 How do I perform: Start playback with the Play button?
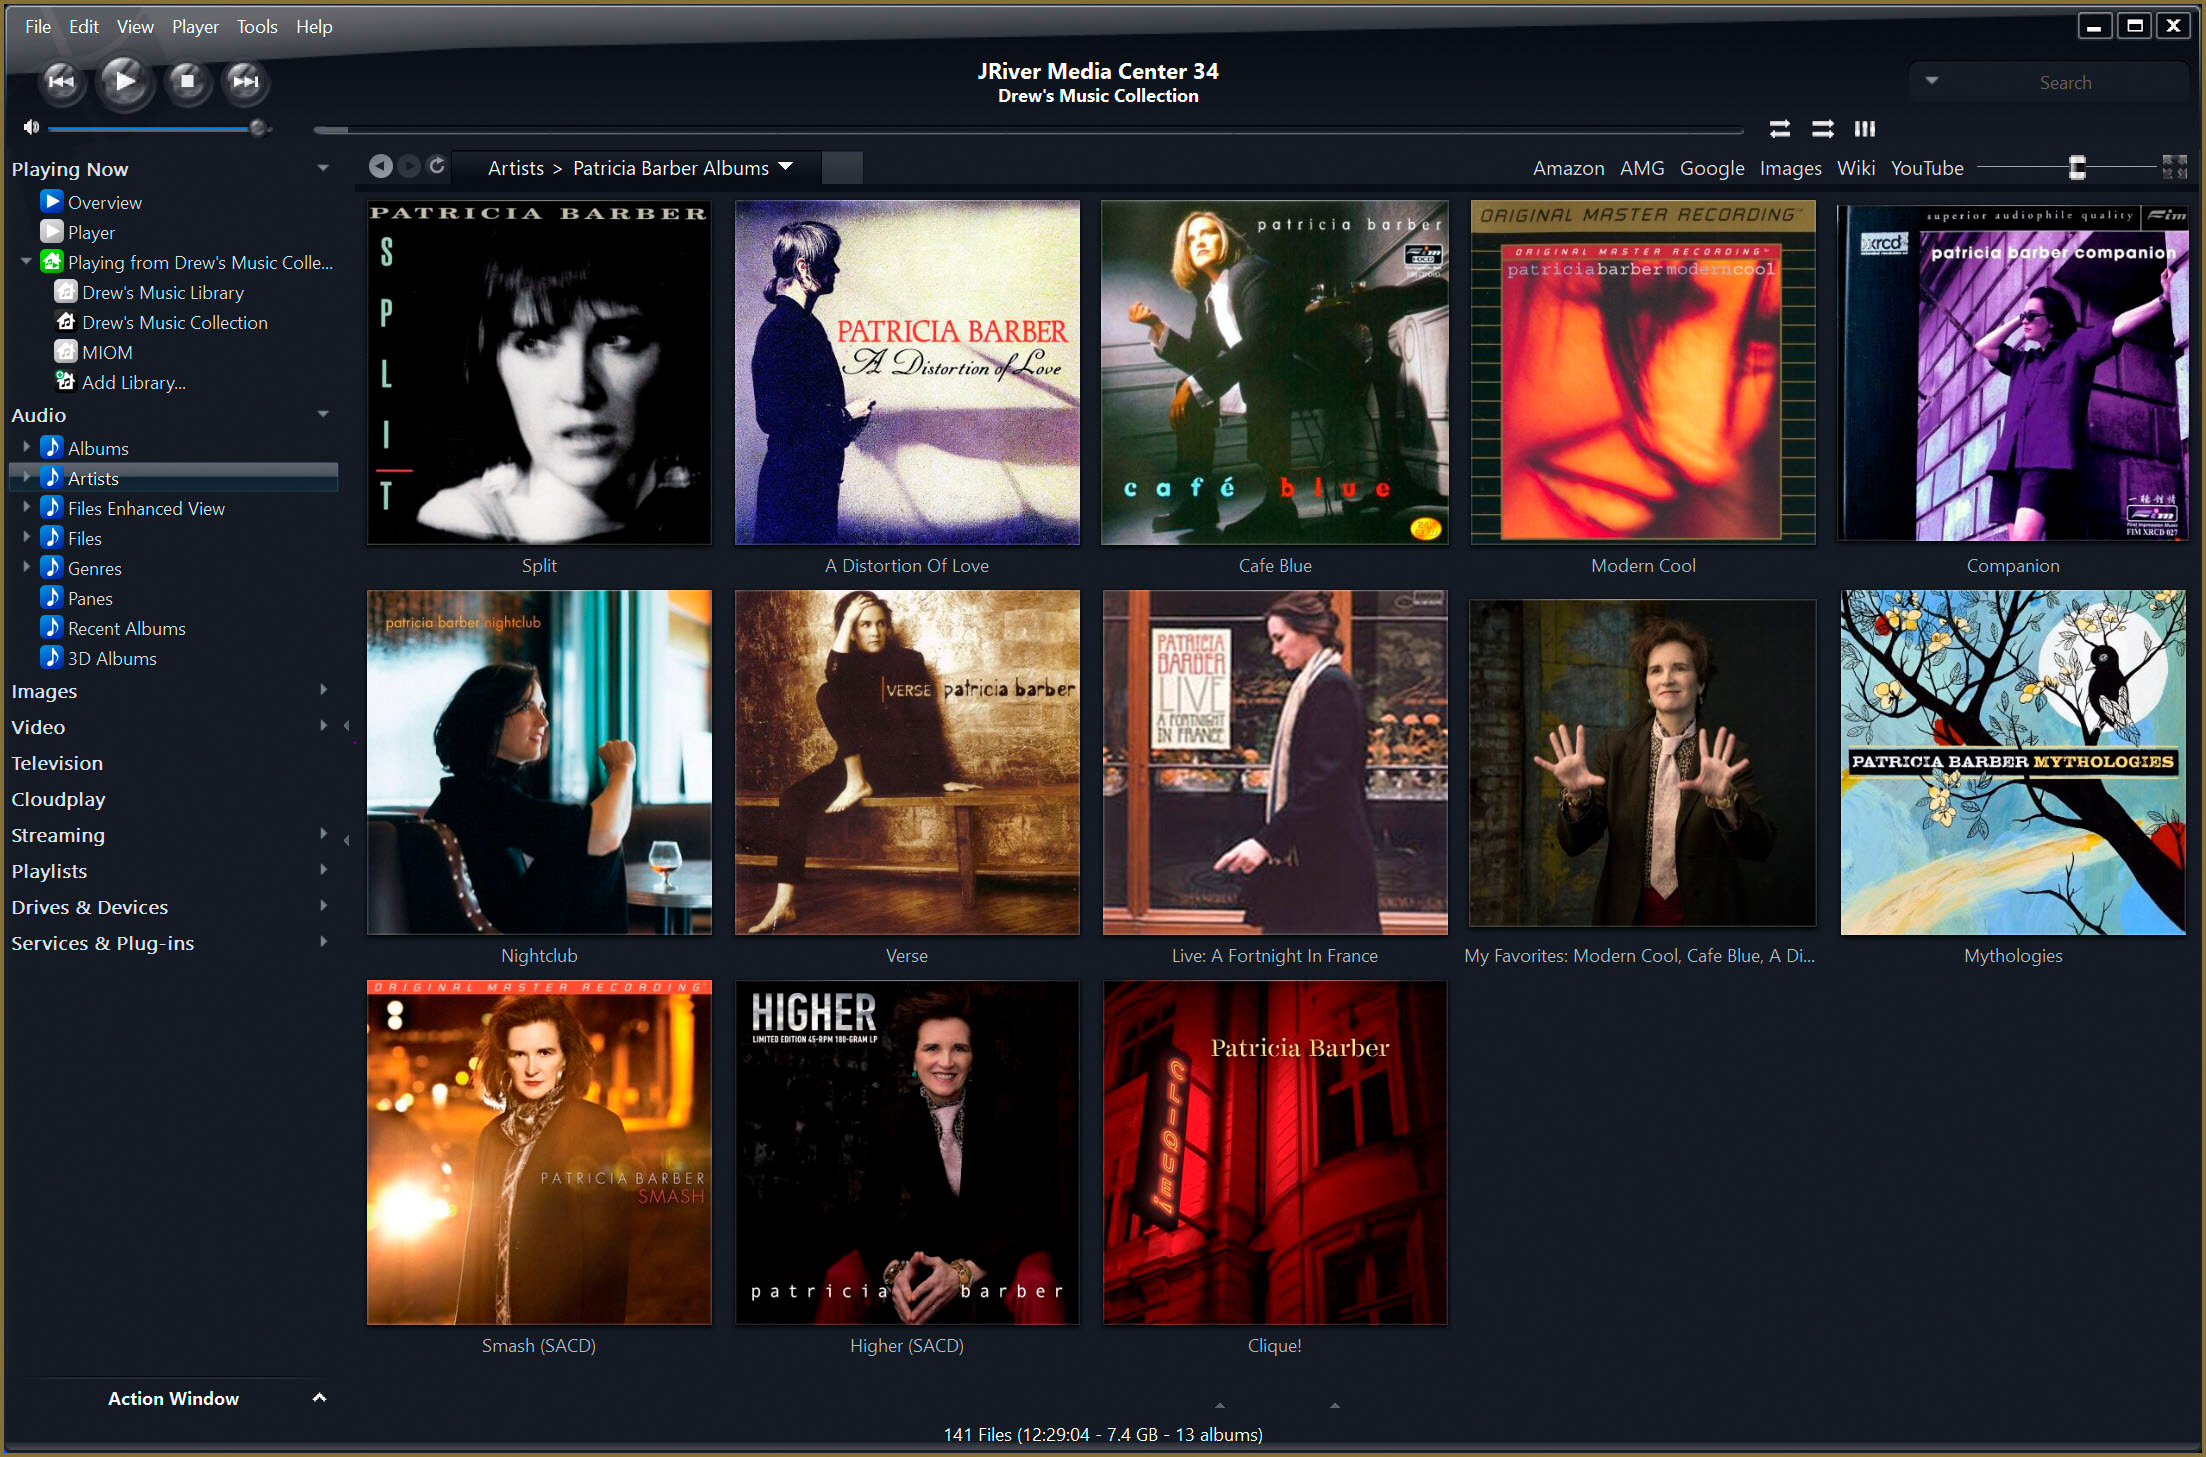click(124, 81)
